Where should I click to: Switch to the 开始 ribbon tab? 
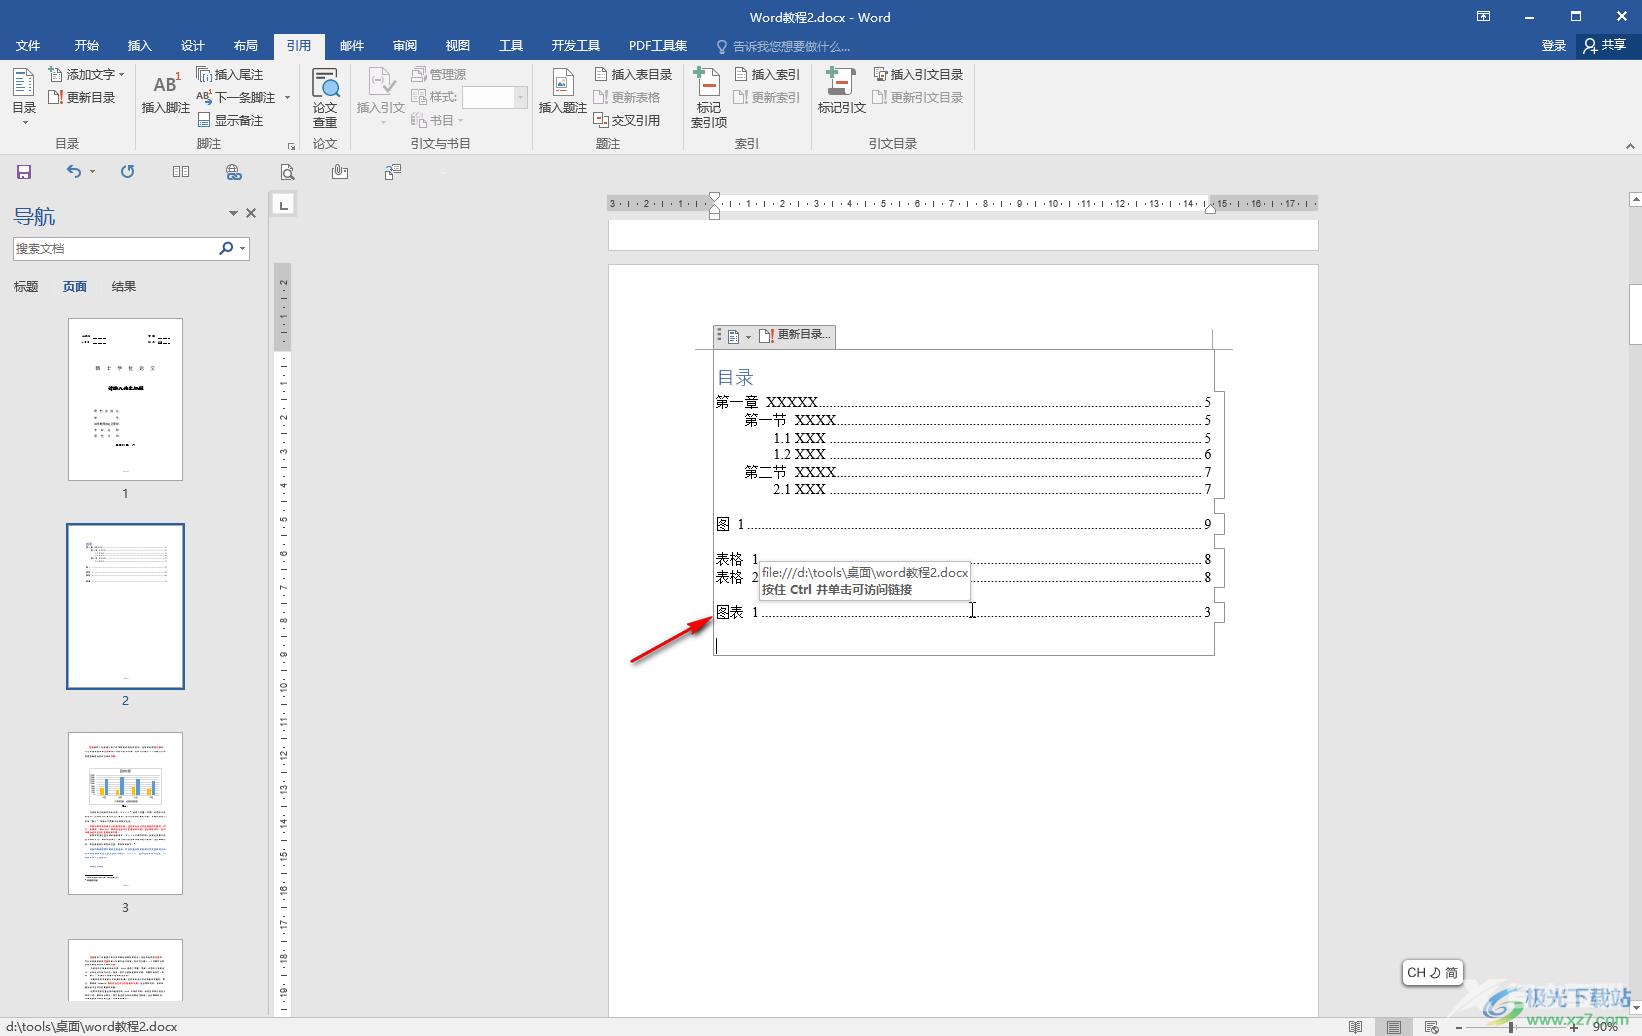point(86,46)
